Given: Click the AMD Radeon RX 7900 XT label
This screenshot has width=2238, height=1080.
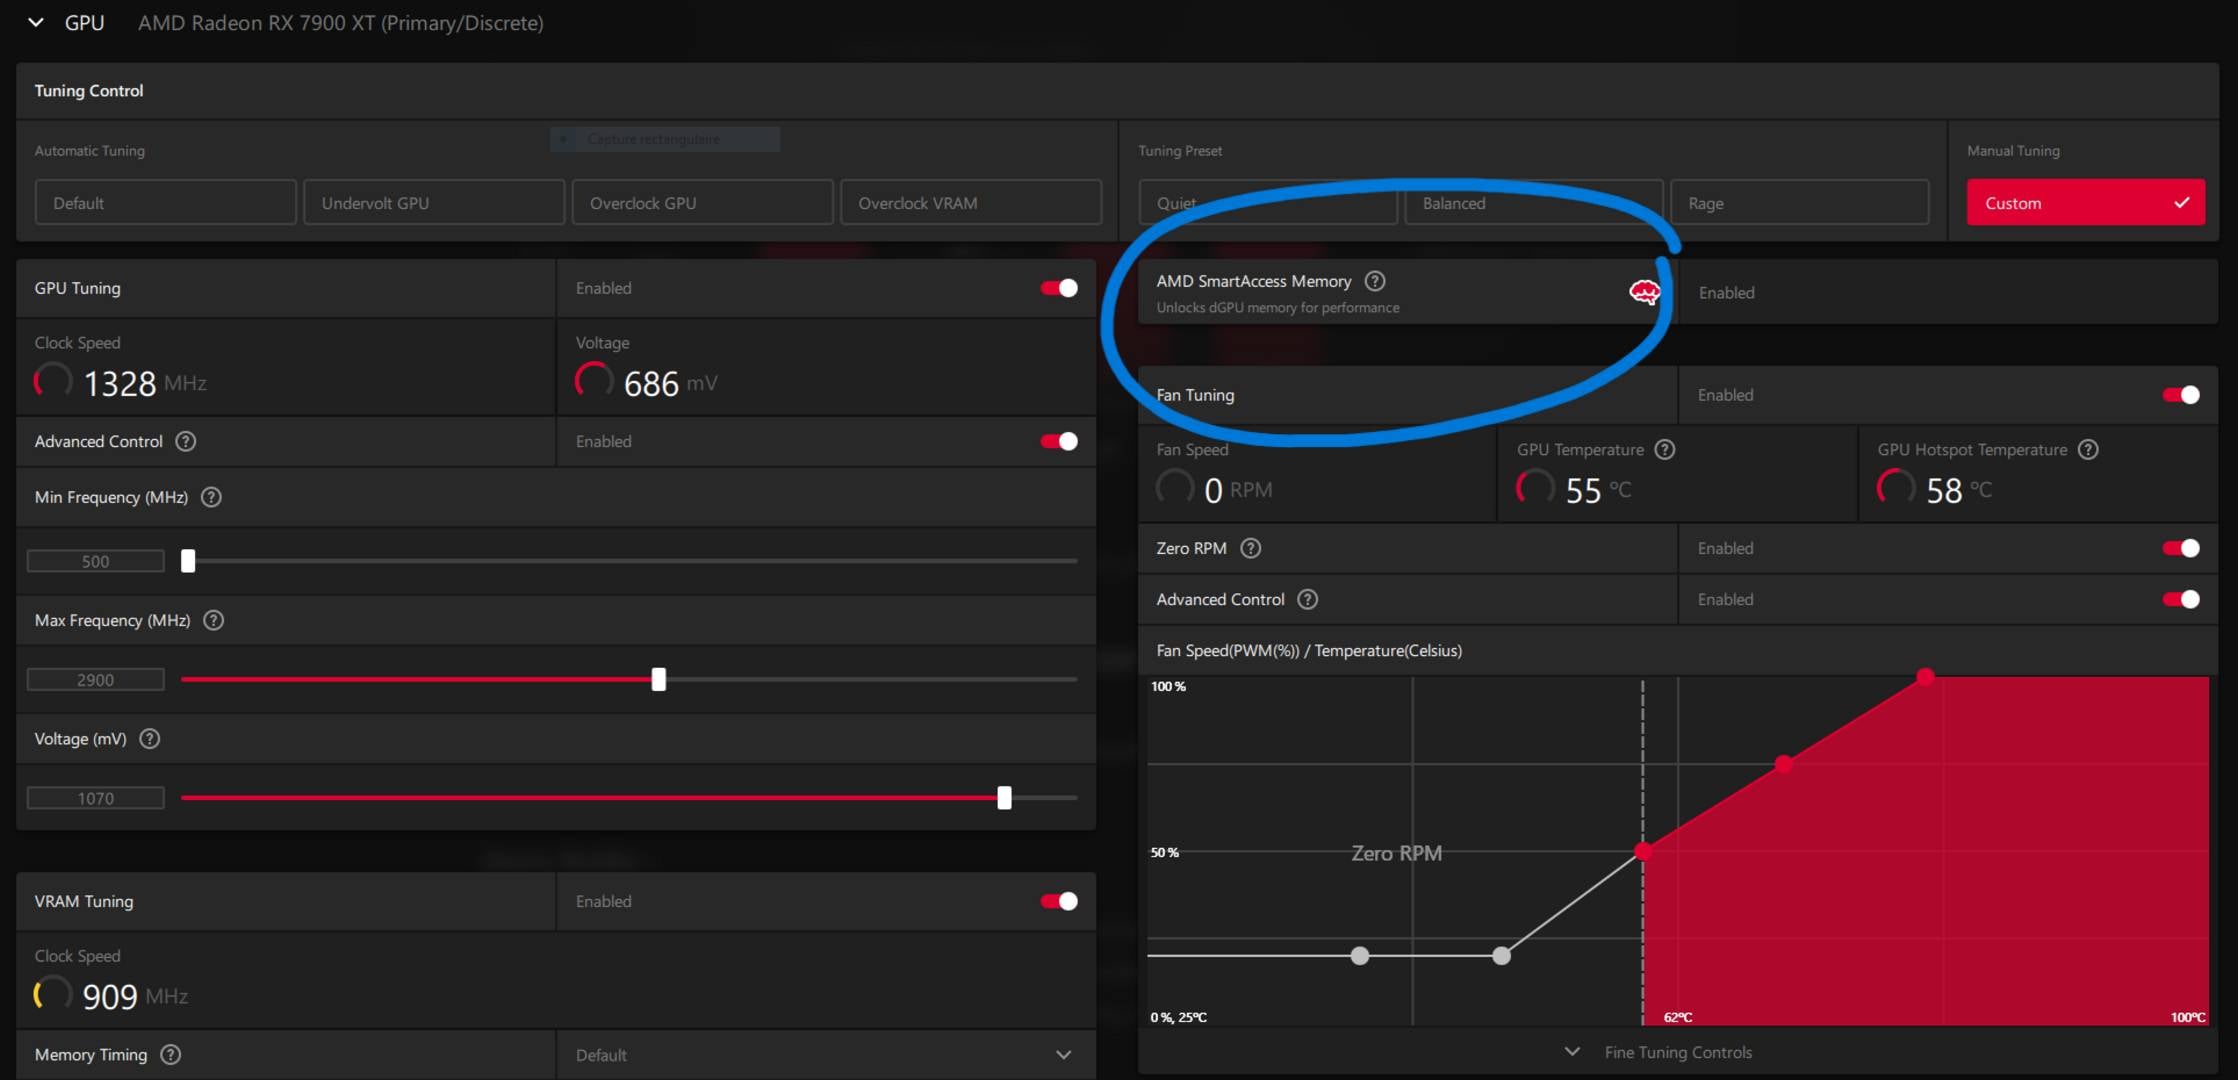Looking at the screenshot, I should pos(340,22).
